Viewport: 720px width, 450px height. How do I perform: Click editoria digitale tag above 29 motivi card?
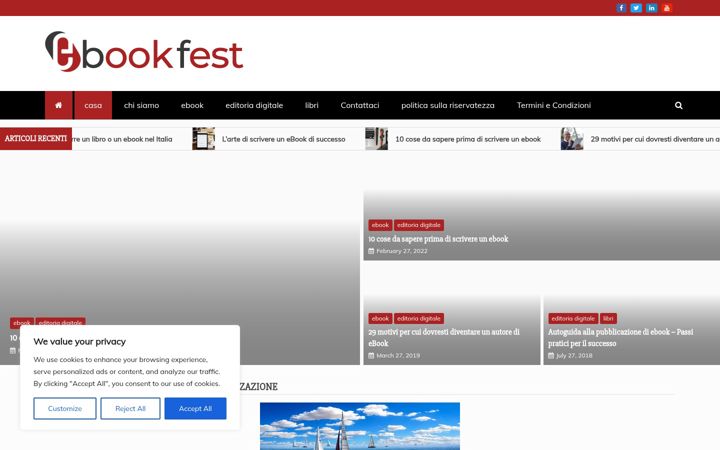coord(419,318)
